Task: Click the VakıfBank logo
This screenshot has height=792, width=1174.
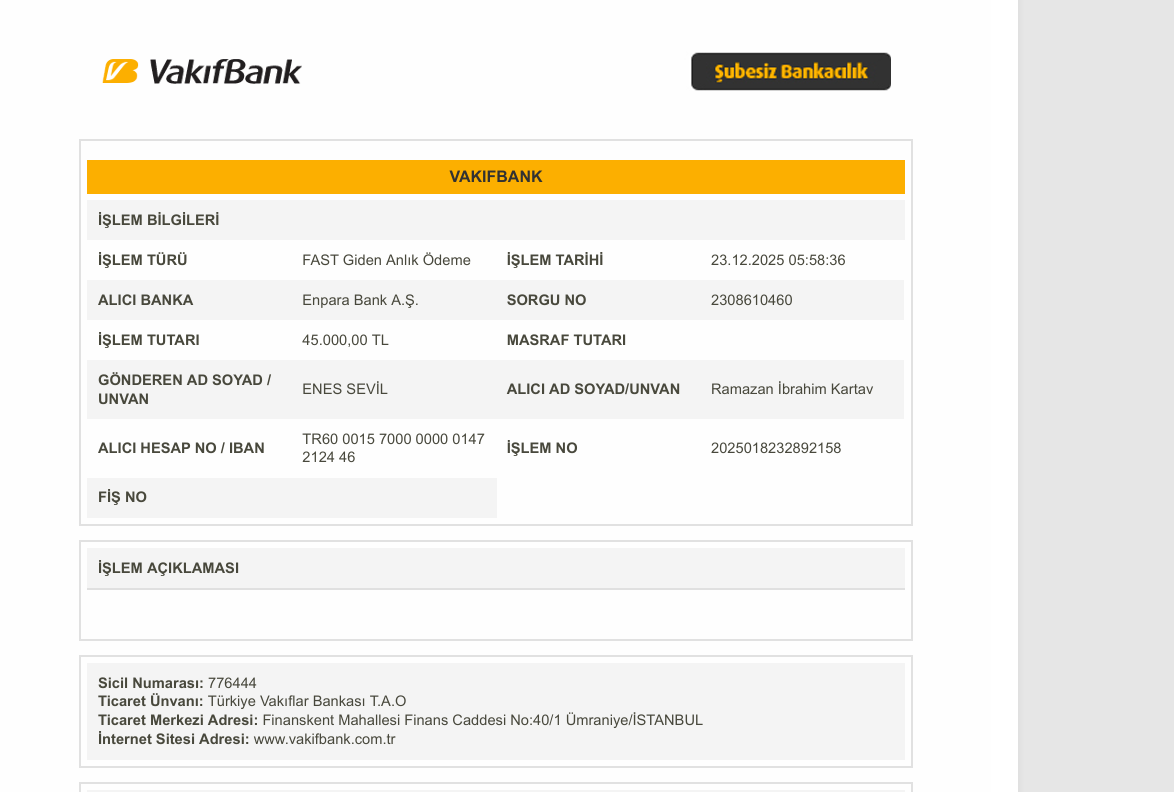Action: 201,72
